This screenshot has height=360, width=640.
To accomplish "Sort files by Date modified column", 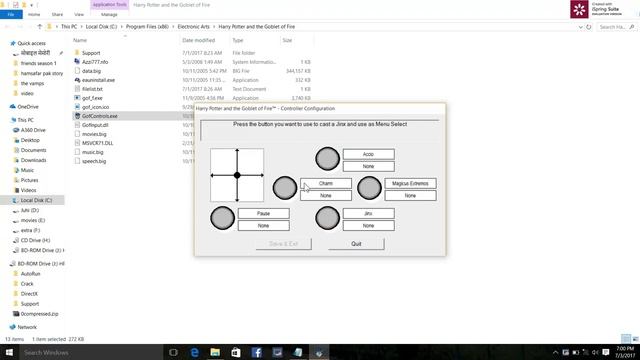I will (198, 40).
